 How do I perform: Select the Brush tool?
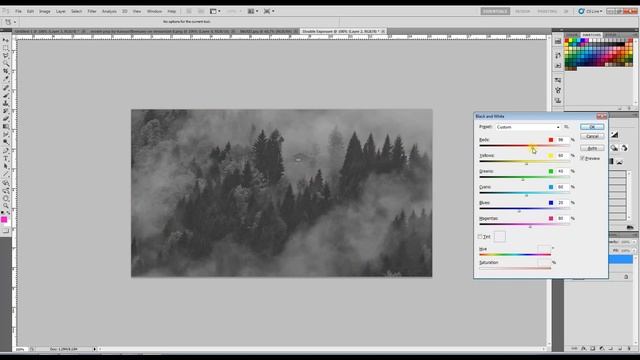click(6, 95)
